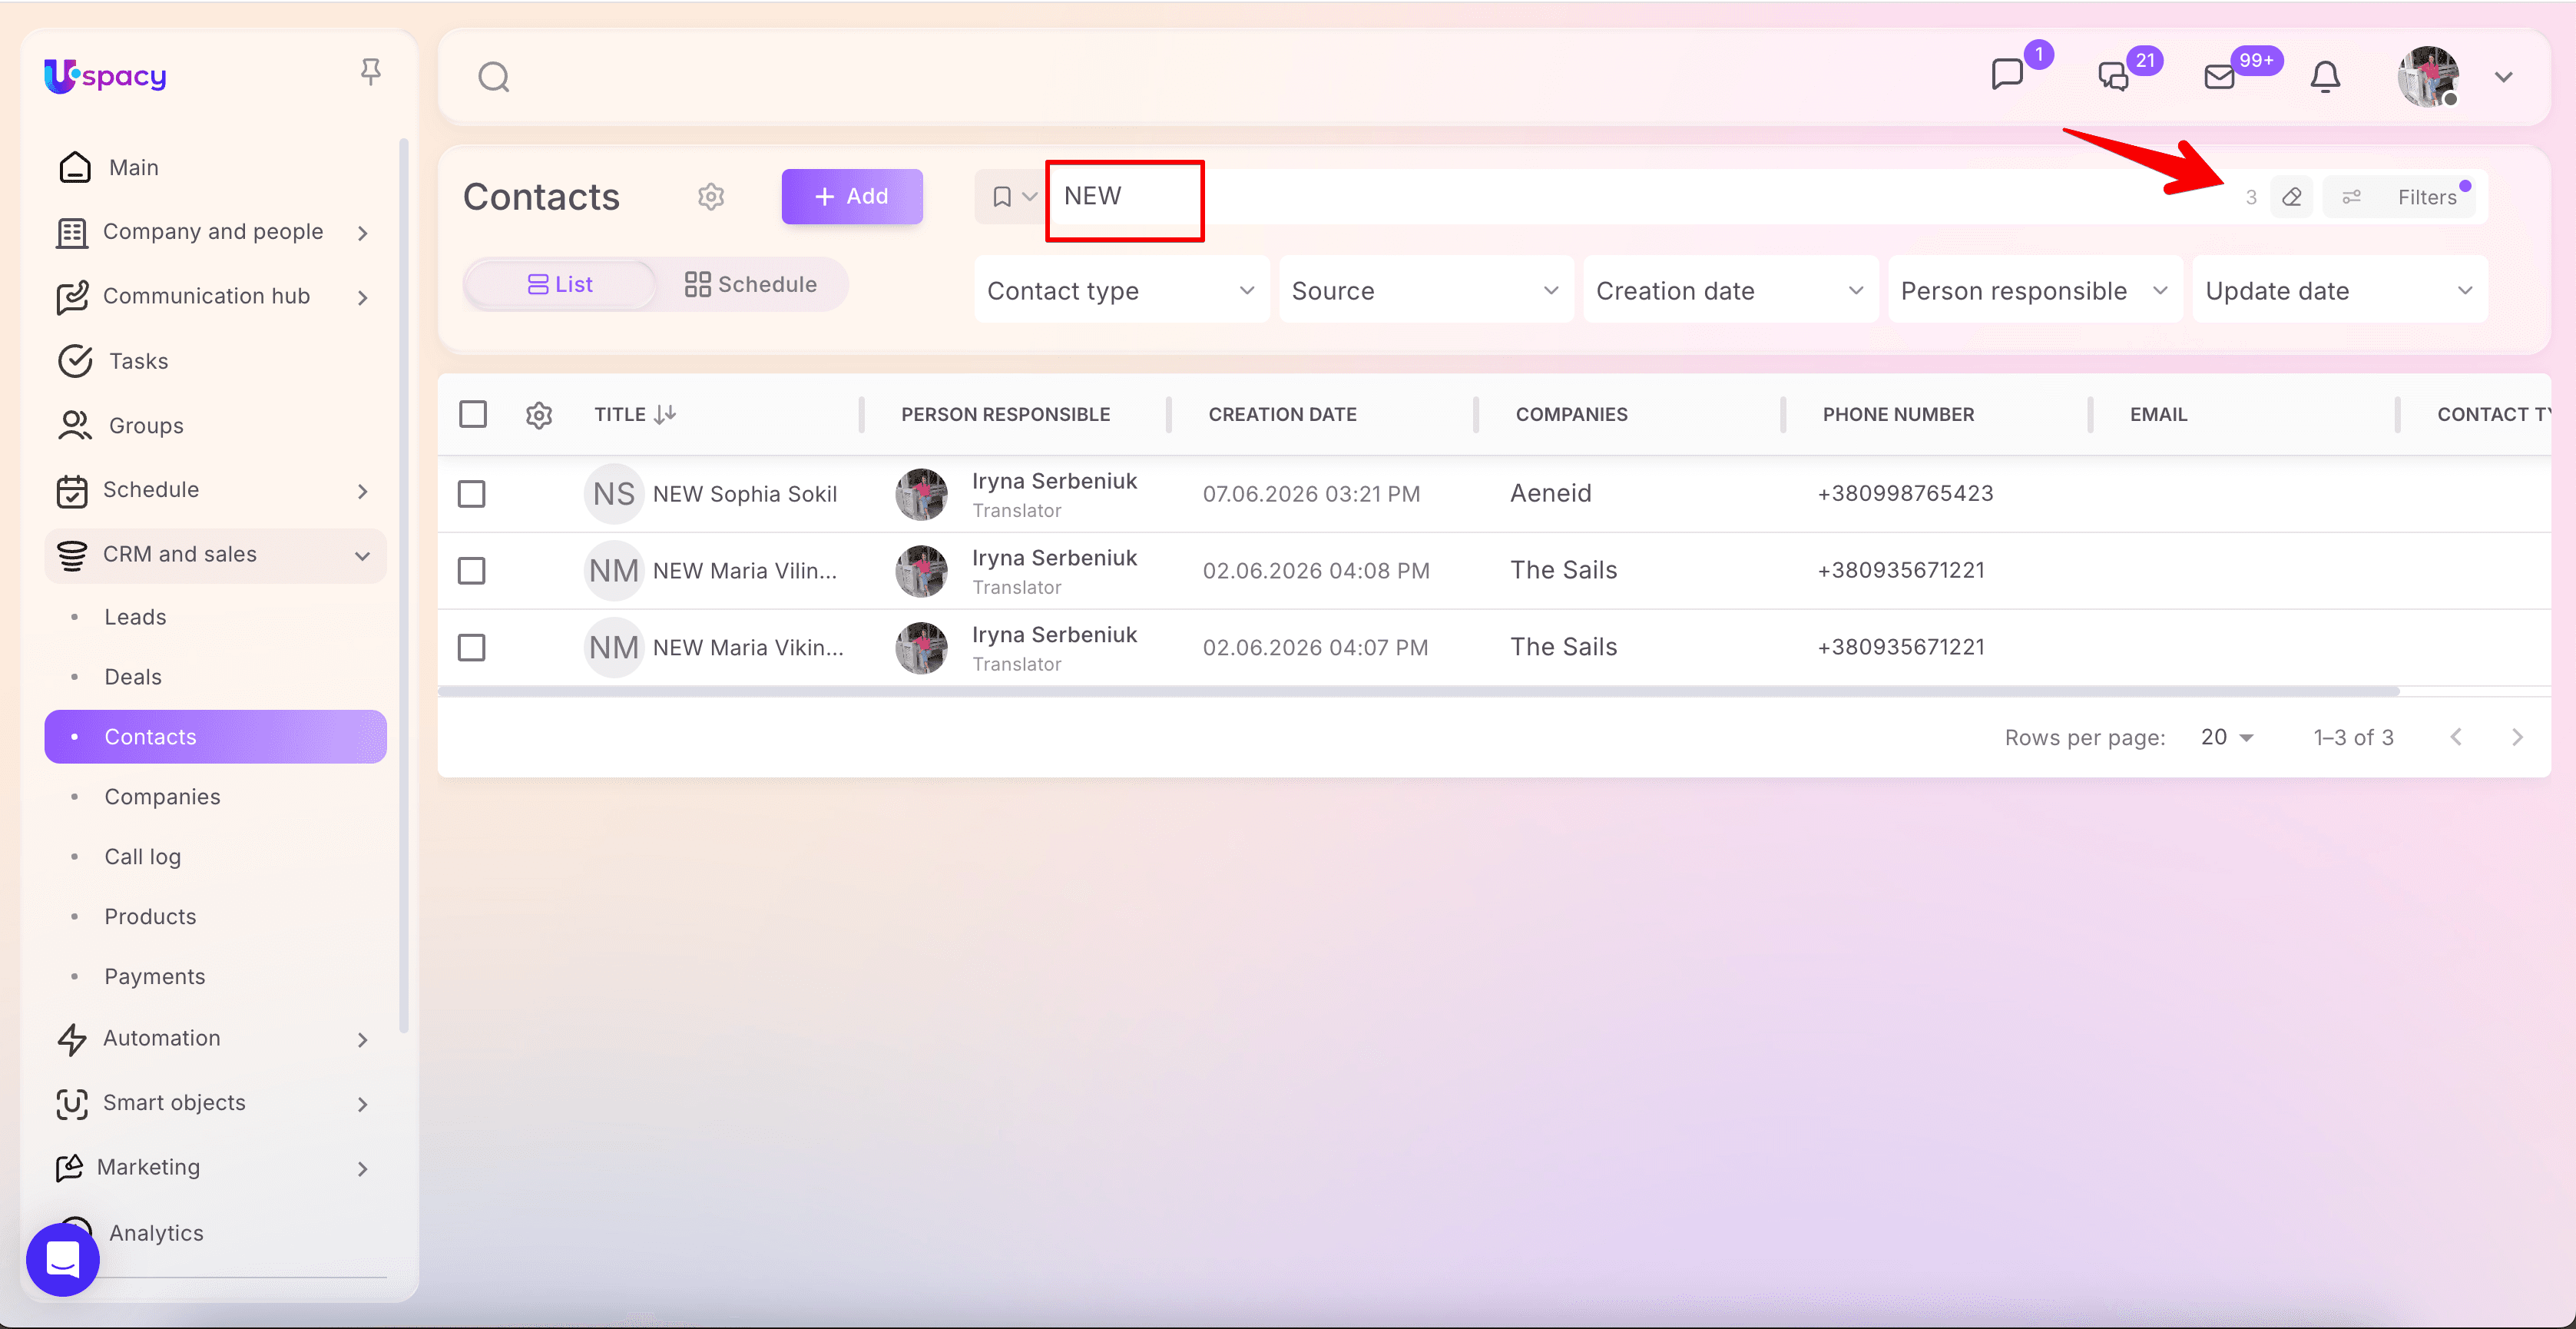Open company Aeneid
Screen dimensions: 2576x1329
pyautogui.click(x=1550, y=493)
